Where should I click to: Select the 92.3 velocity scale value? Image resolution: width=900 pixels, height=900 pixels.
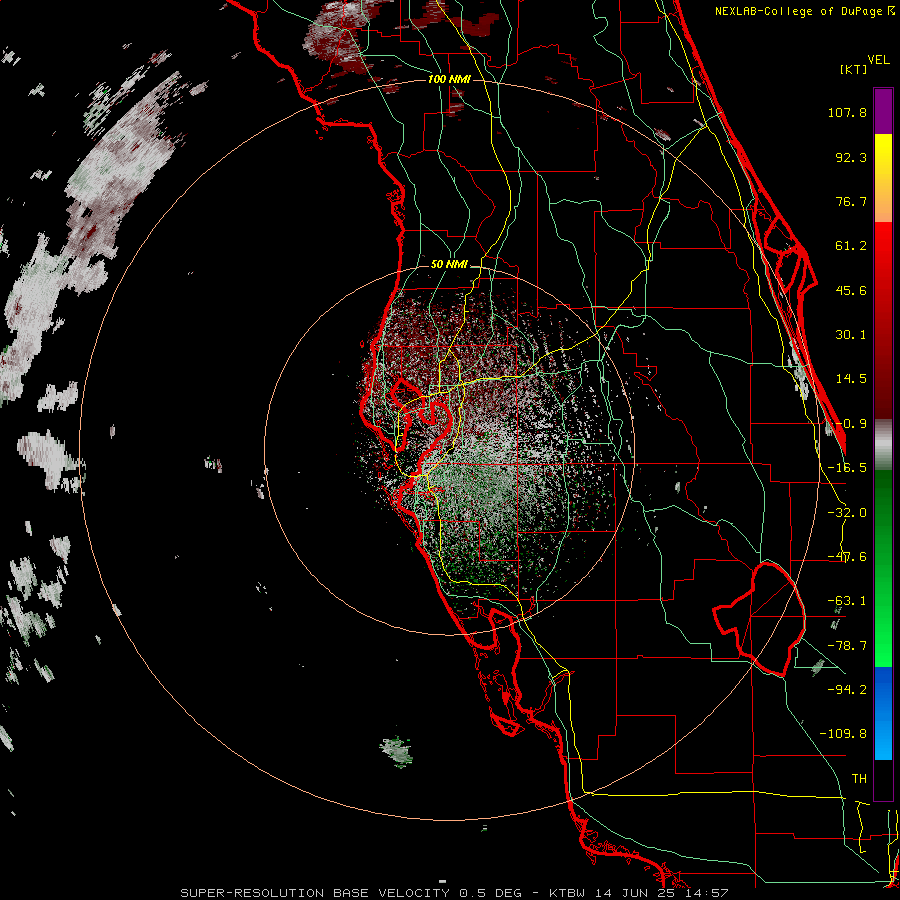tap(851, 157)
